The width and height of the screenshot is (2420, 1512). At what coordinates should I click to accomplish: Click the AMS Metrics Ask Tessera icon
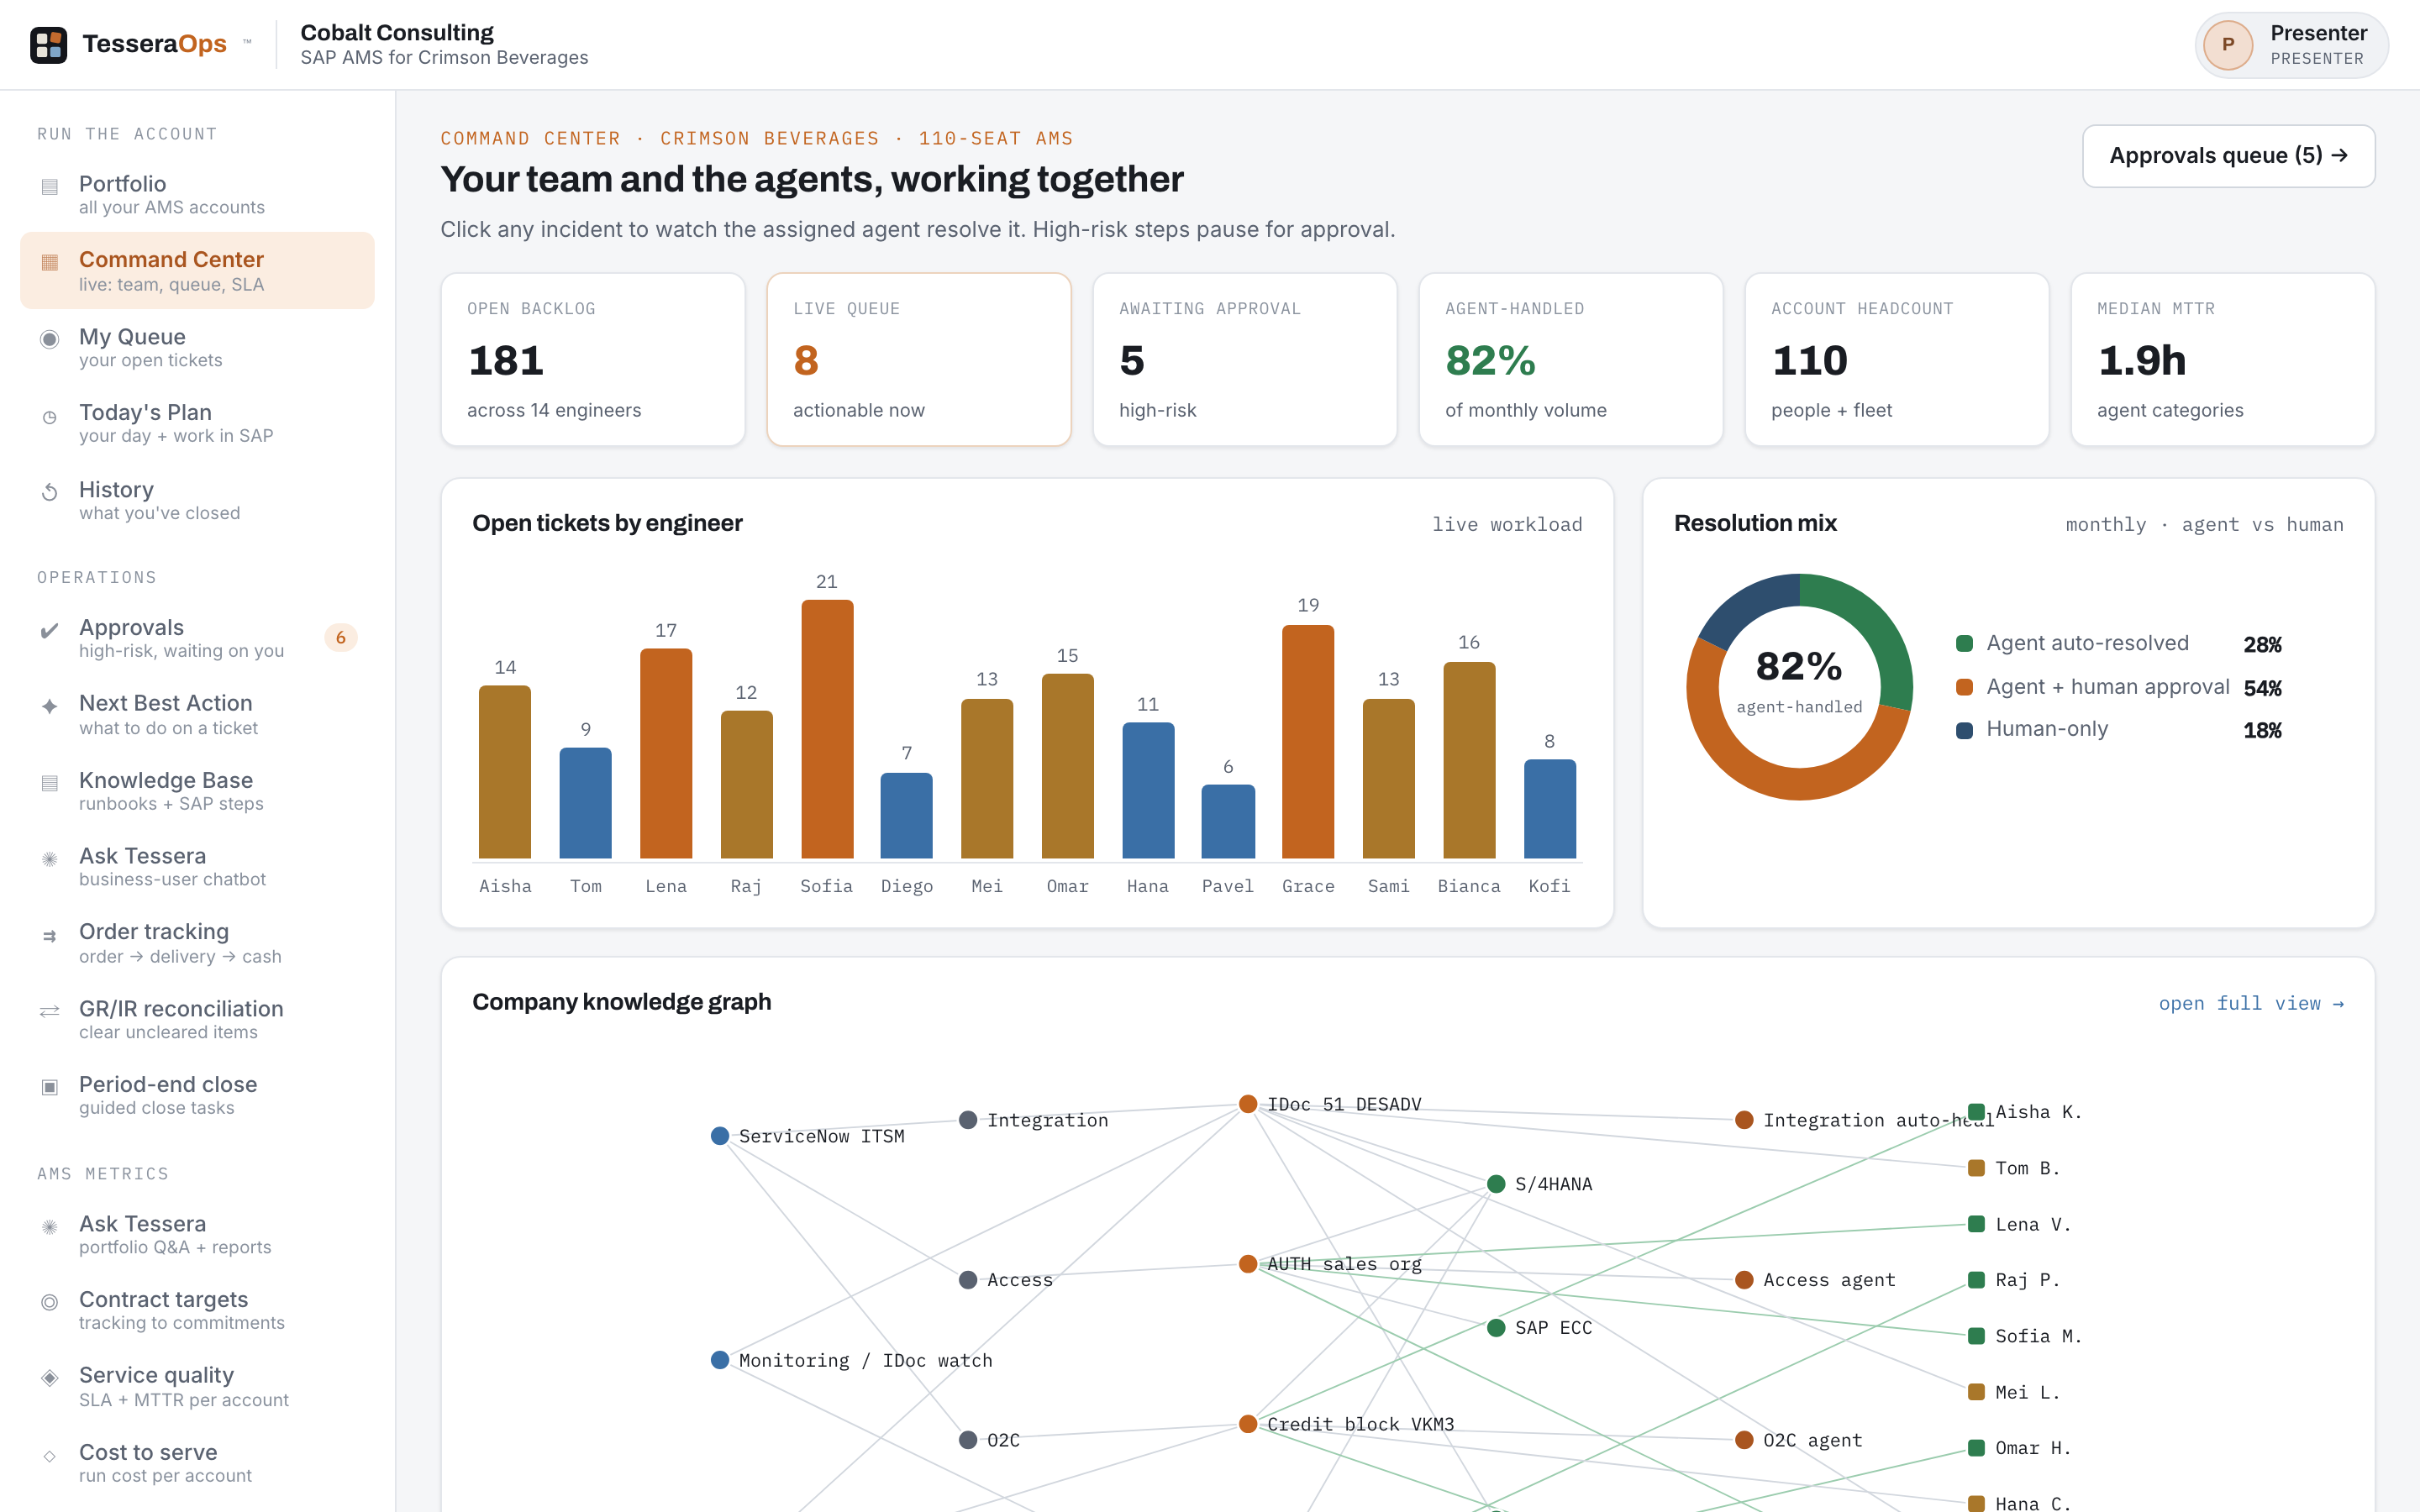[49, 1226]
